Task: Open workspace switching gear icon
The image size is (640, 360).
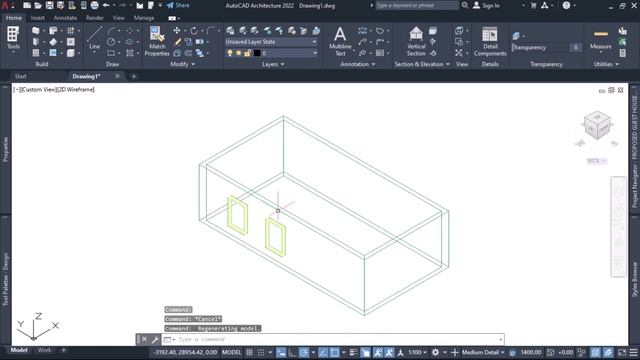Action: 436,352
